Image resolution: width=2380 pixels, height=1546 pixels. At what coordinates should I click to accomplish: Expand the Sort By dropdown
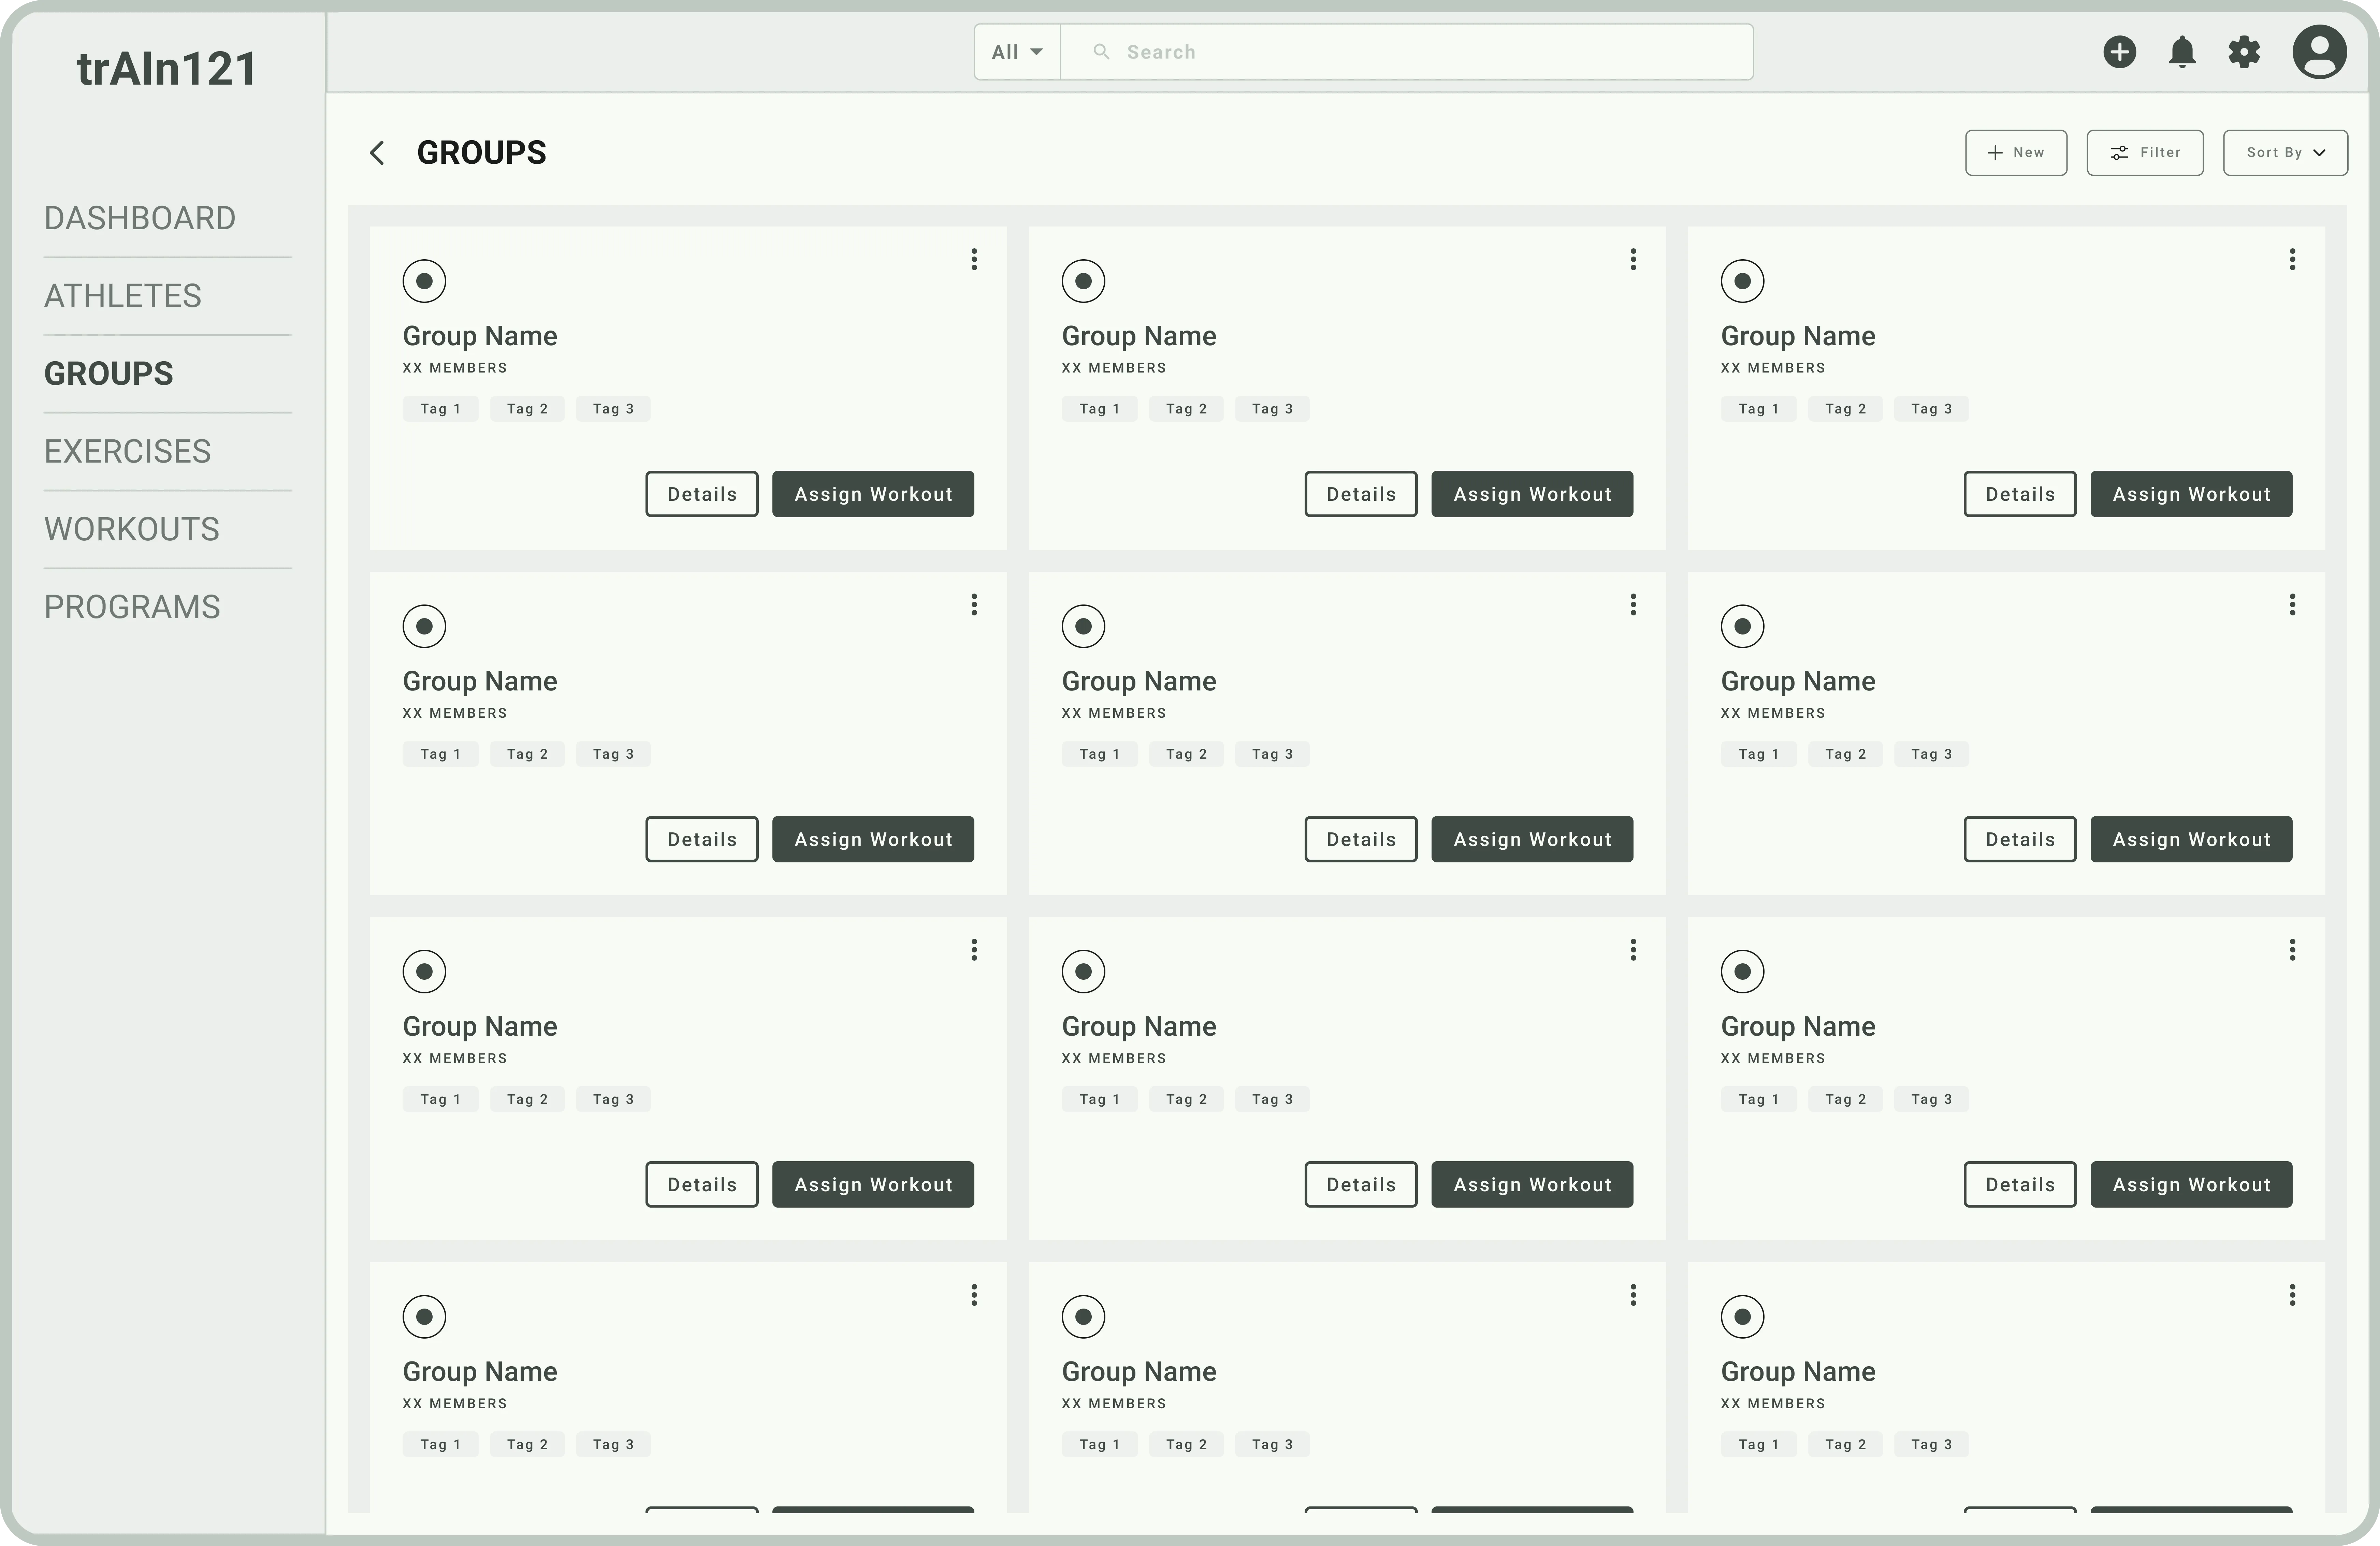click(x=2285, y=152)
